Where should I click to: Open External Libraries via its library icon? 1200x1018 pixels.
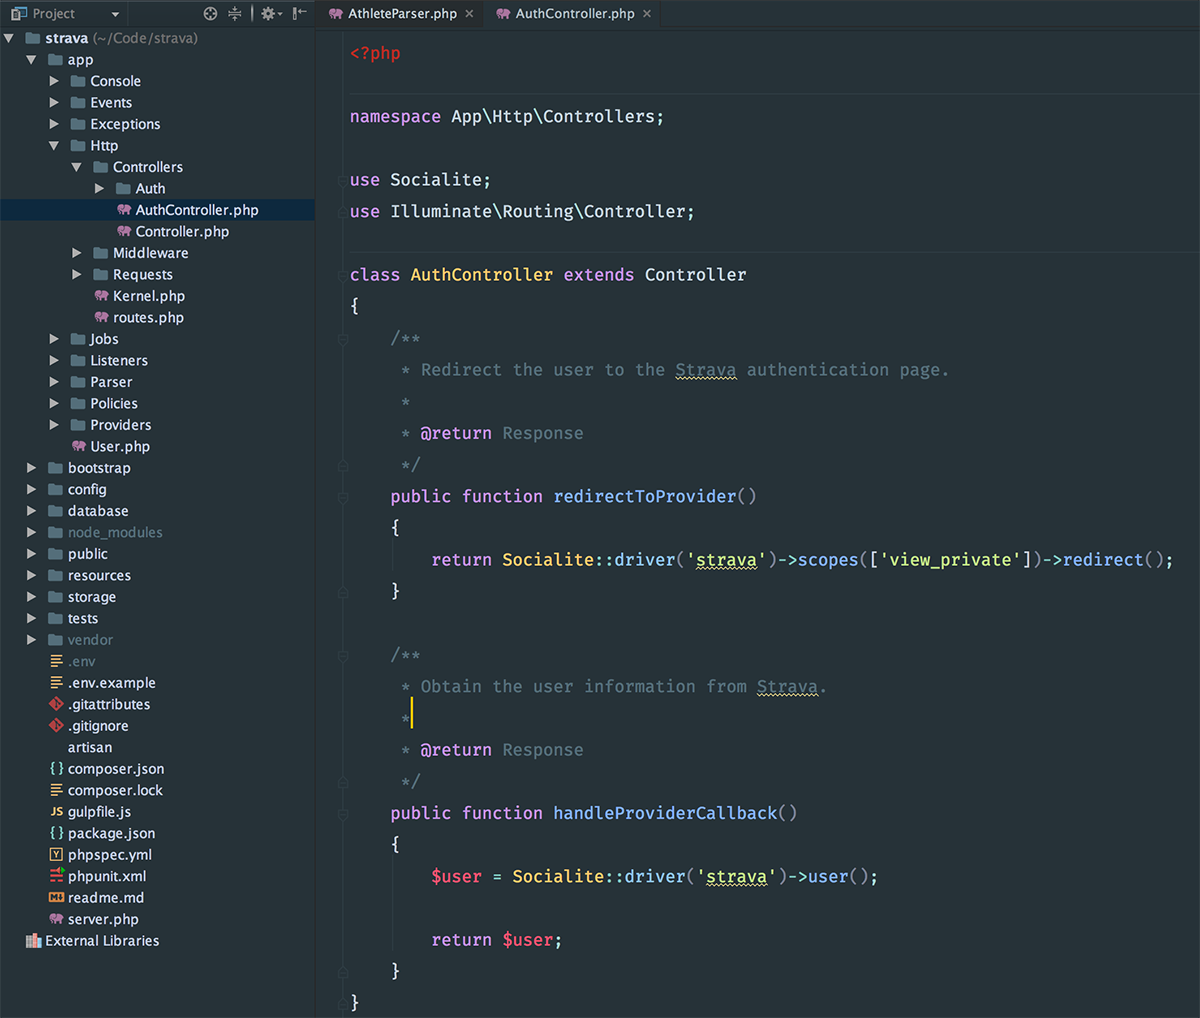tap(33, 940)
